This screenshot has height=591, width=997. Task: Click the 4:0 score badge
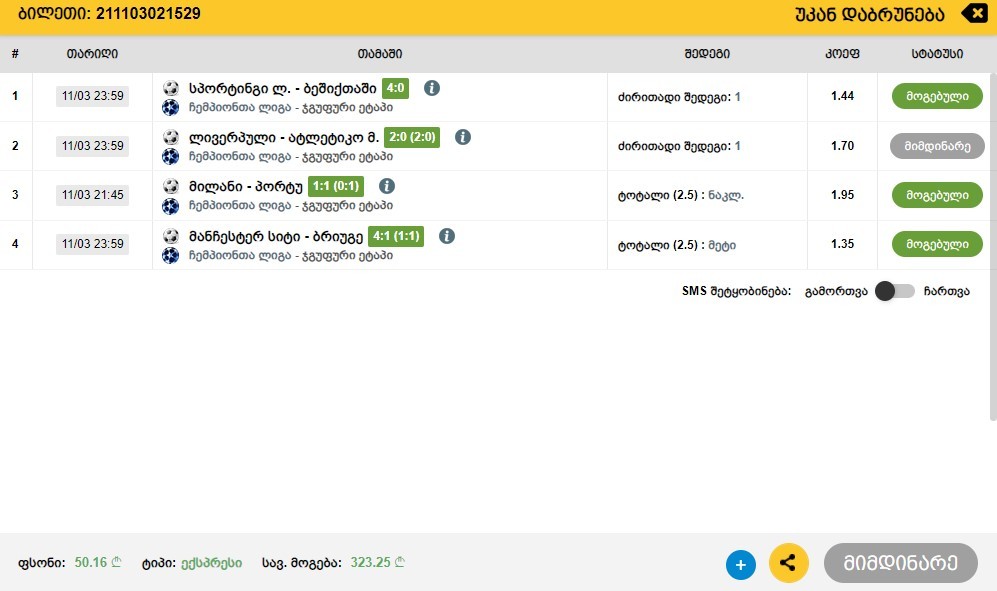[395, 88]
